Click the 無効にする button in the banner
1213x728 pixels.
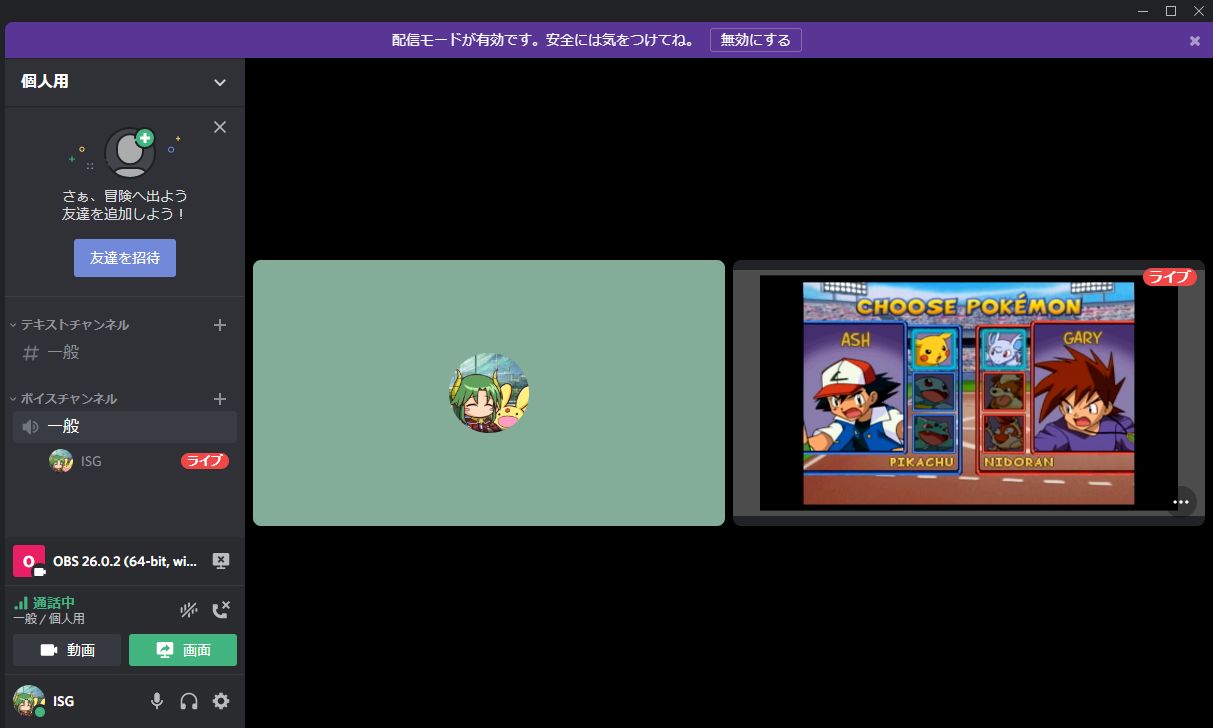pos(756,40)
